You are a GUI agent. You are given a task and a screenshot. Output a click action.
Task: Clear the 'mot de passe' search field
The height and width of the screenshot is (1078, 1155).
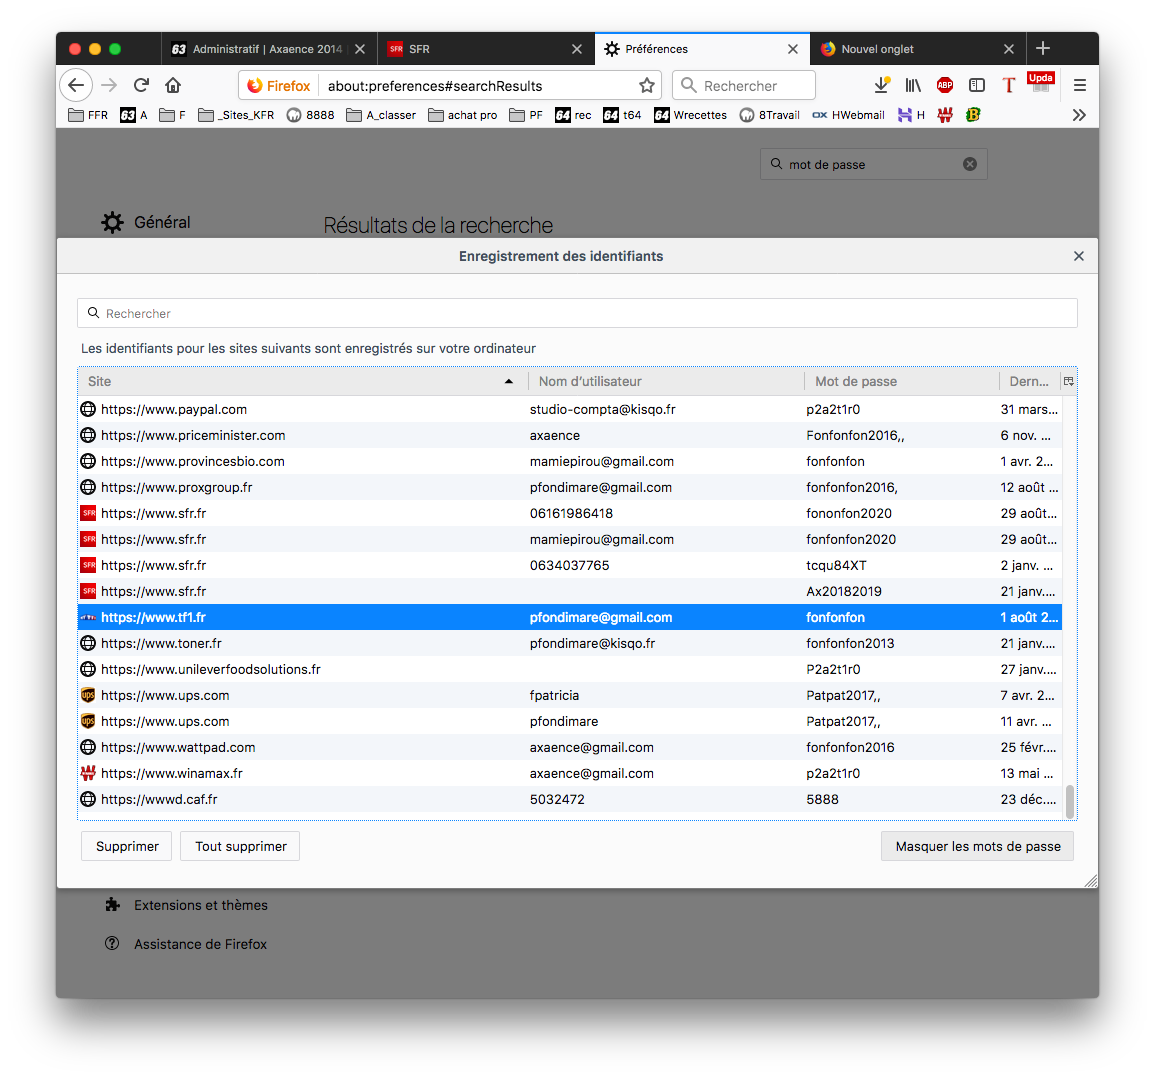tap(970, 164)
